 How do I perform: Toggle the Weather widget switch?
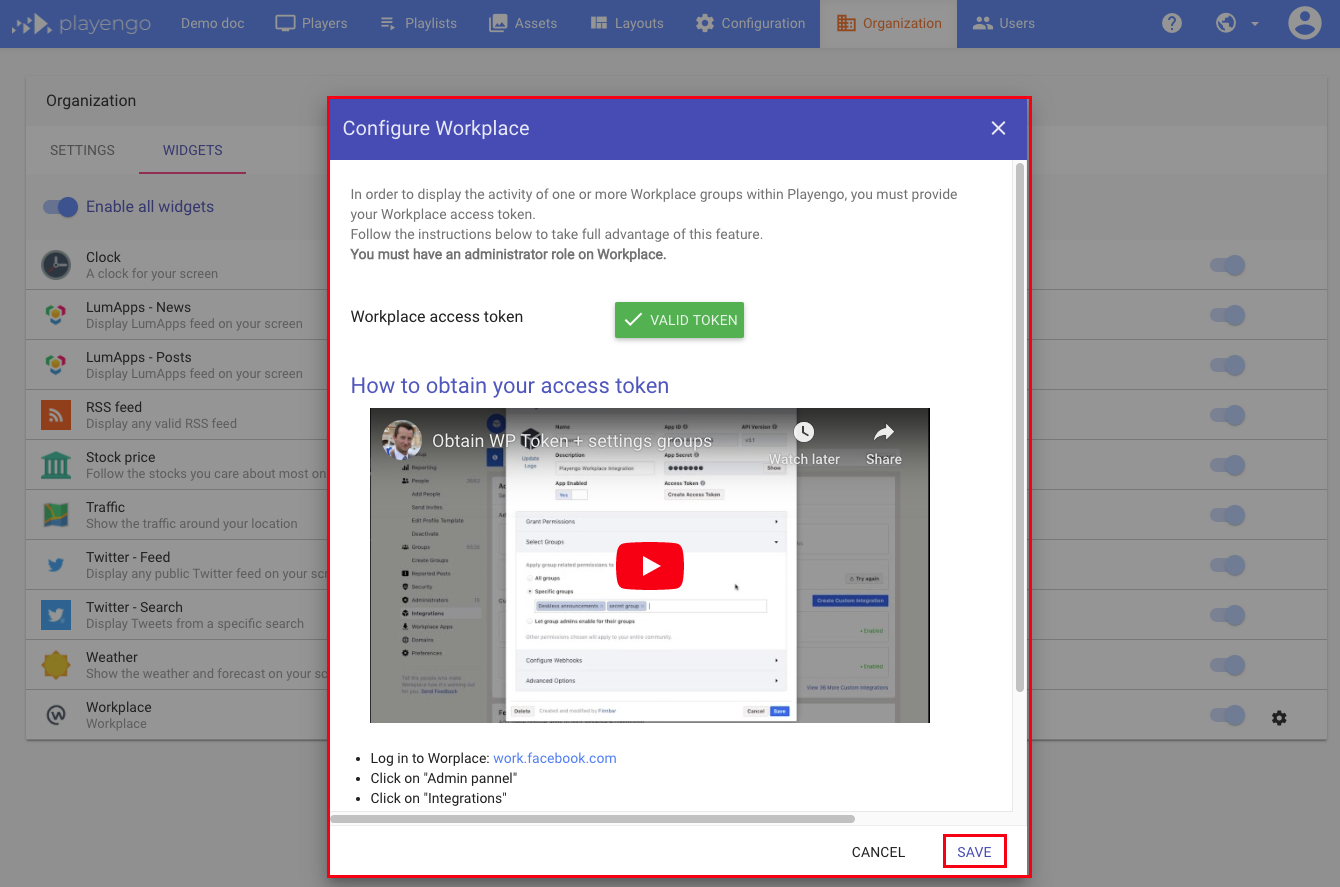[1228, 665]
